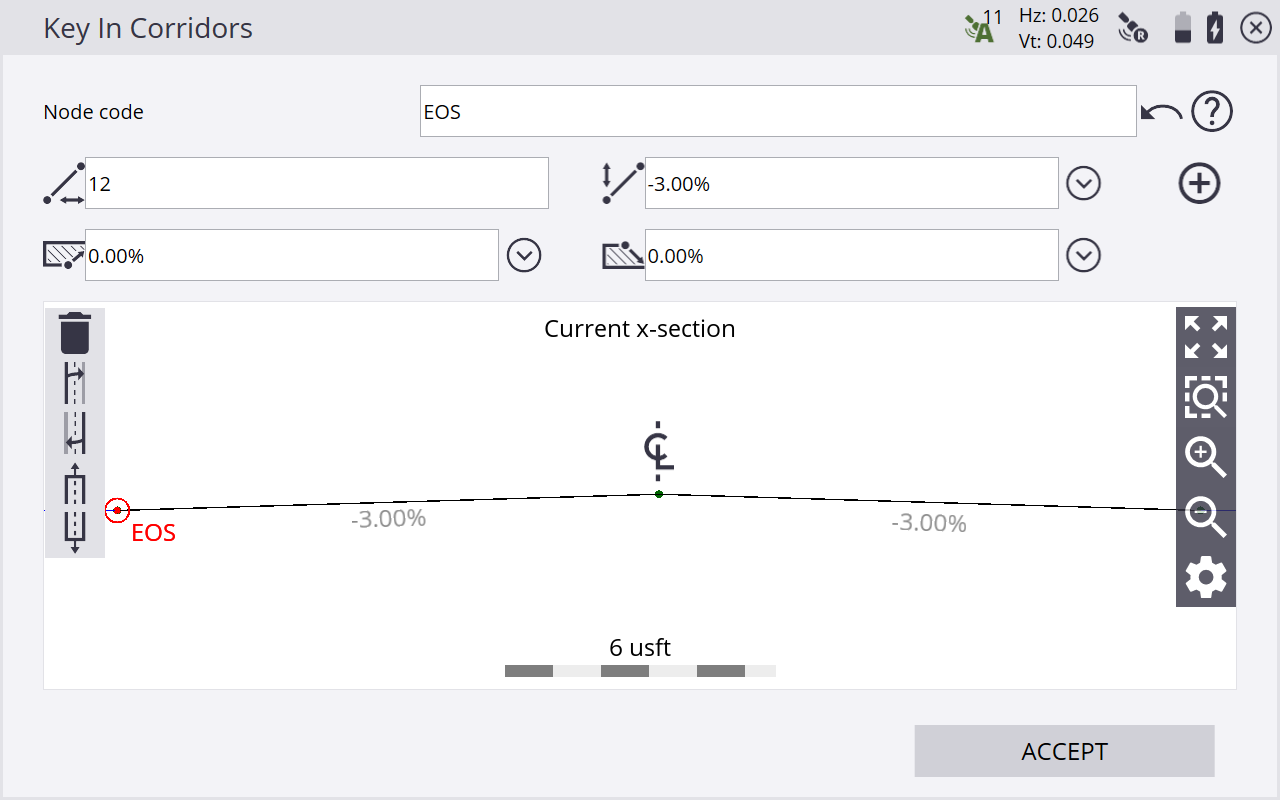Open the help question mark icon
The width and height of the screenshot is (1280, 800).
(1211, 111)
